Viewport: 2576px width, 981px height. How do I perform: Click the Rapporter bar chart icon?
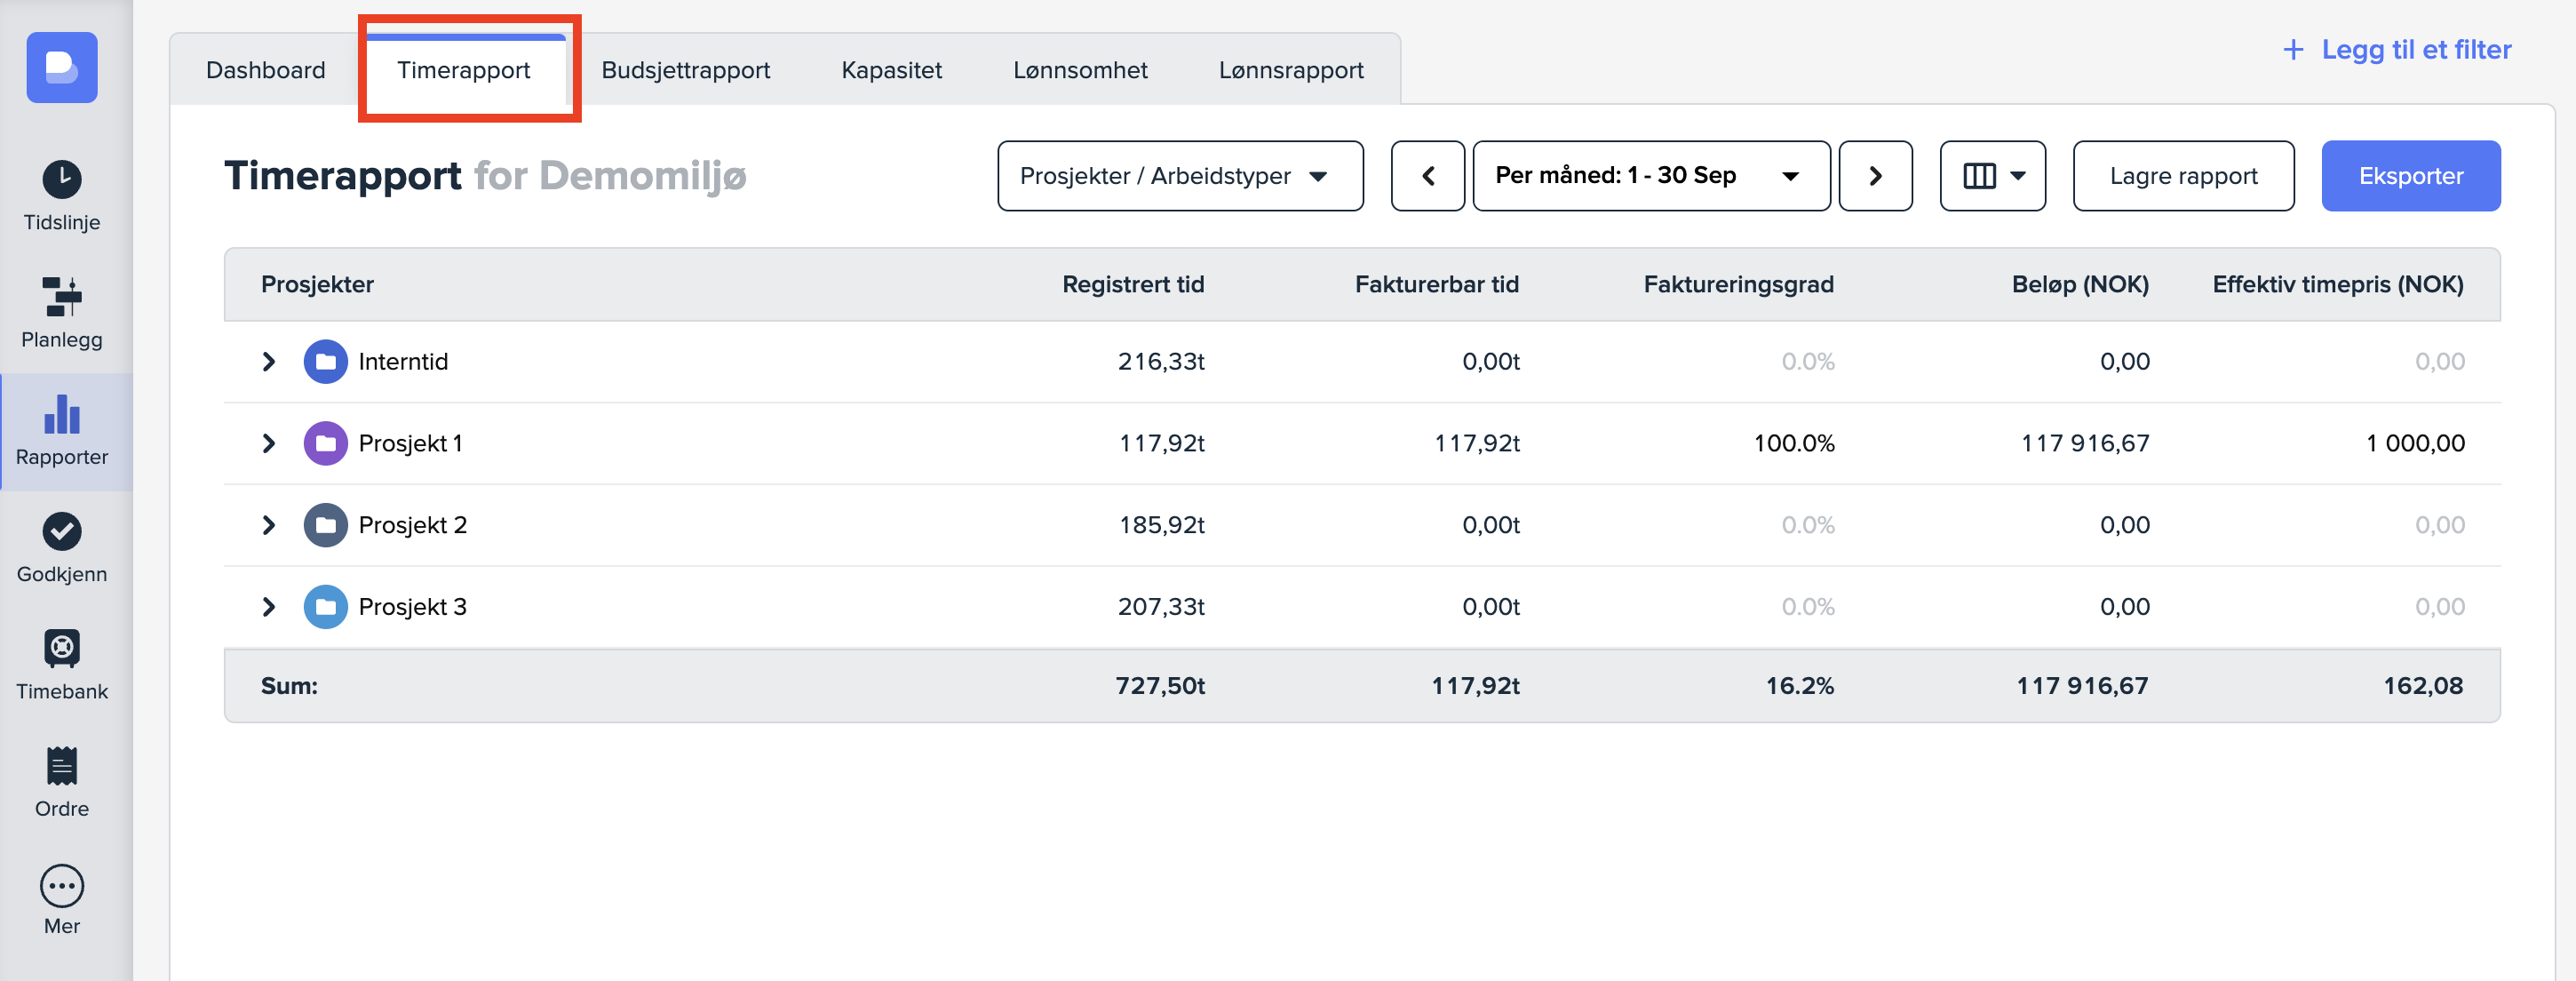62,414
